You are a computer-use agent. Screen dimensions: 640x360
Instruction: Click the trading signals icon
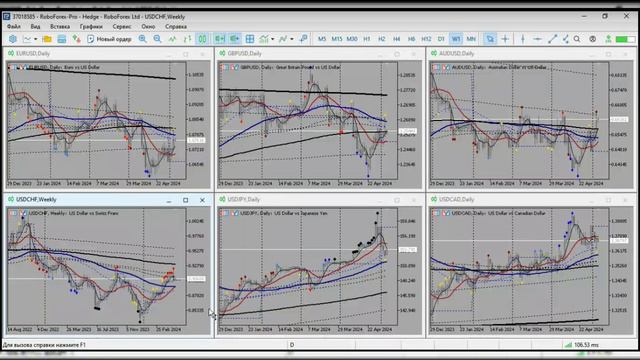[76, 39]
